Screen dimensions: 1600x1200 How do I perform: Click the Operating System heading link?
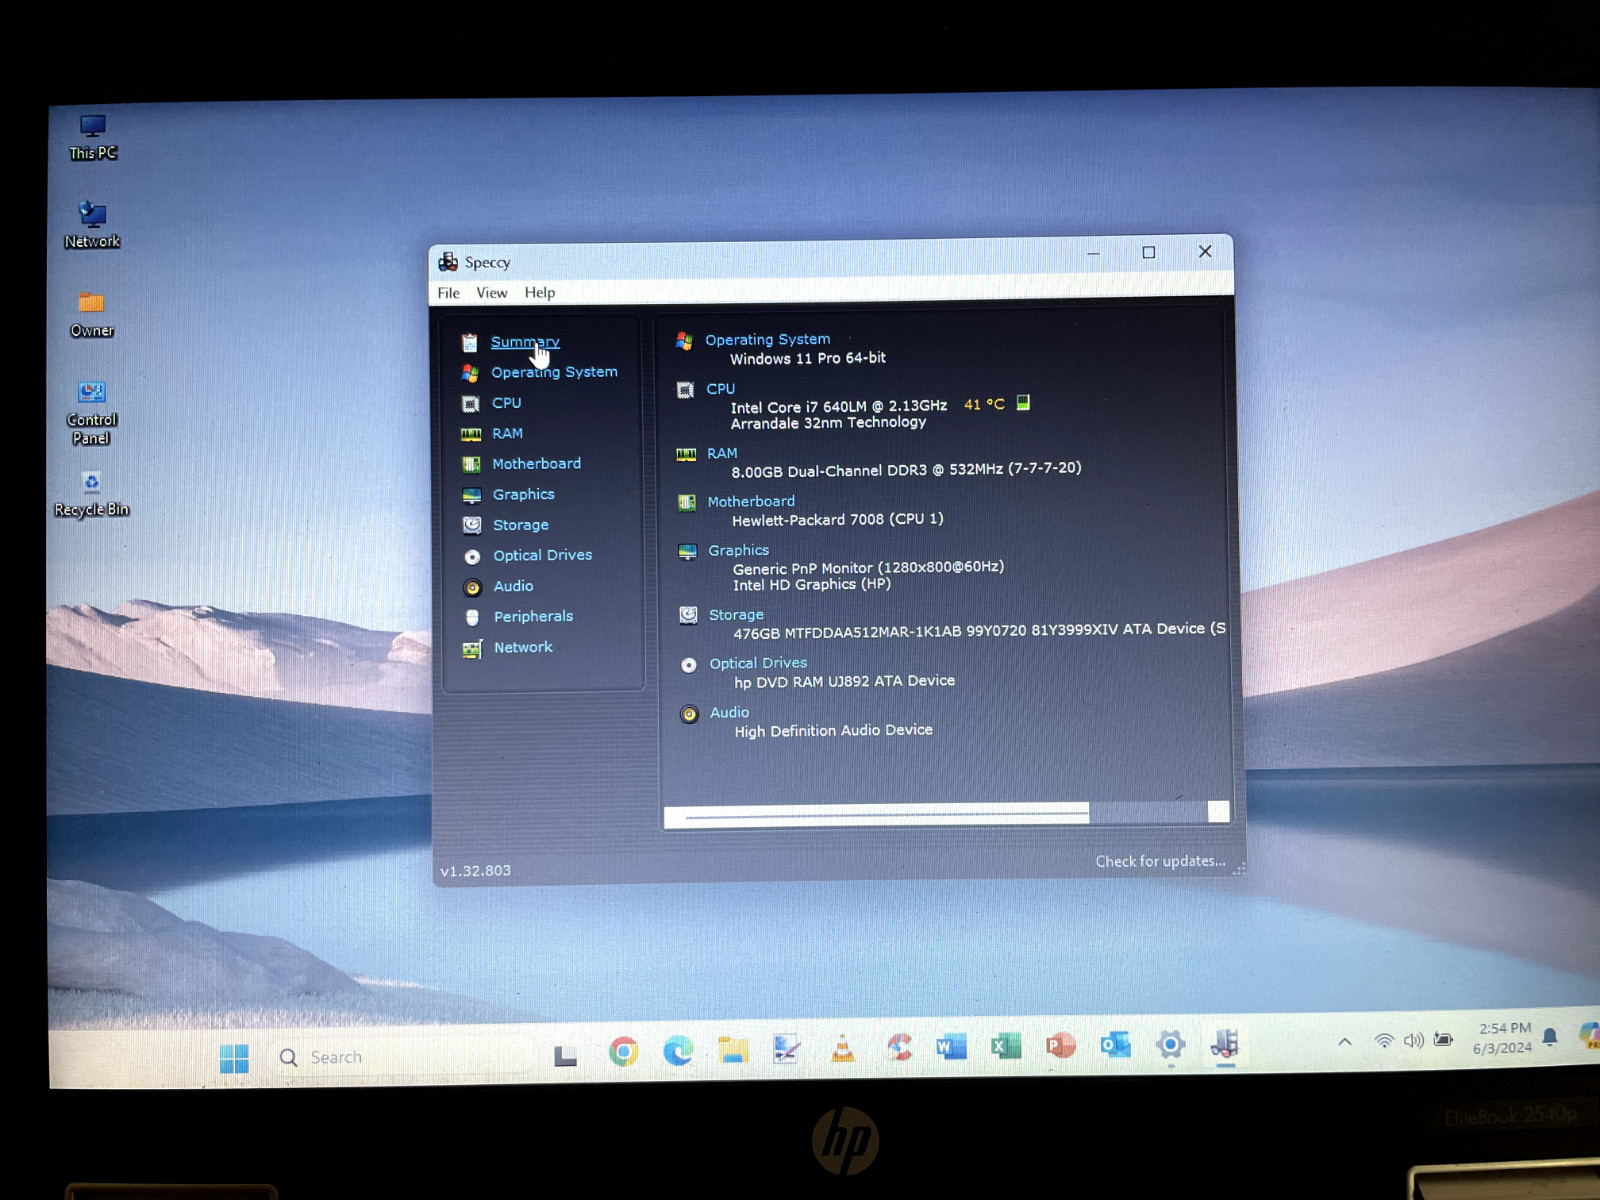pyautogui.click(x=767, y=340)
